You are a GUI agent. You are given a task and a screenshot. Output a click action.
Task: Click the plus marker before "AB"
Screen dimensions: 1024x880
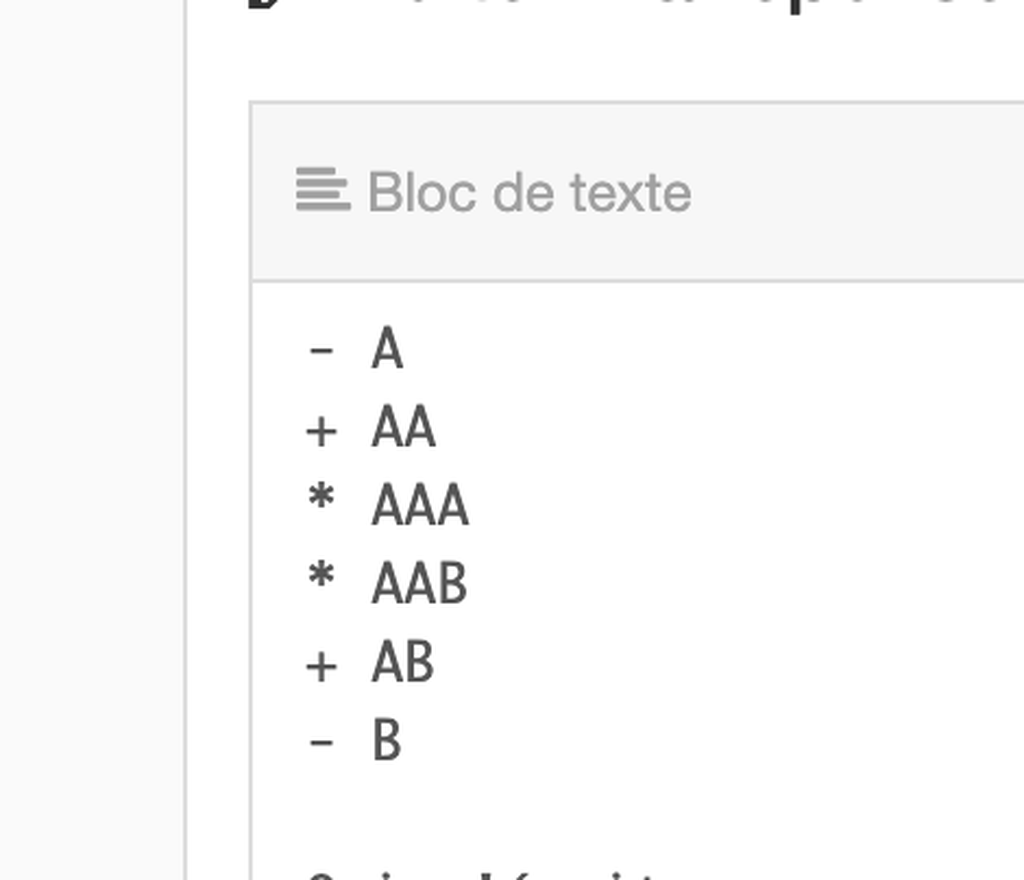(321, 667)
